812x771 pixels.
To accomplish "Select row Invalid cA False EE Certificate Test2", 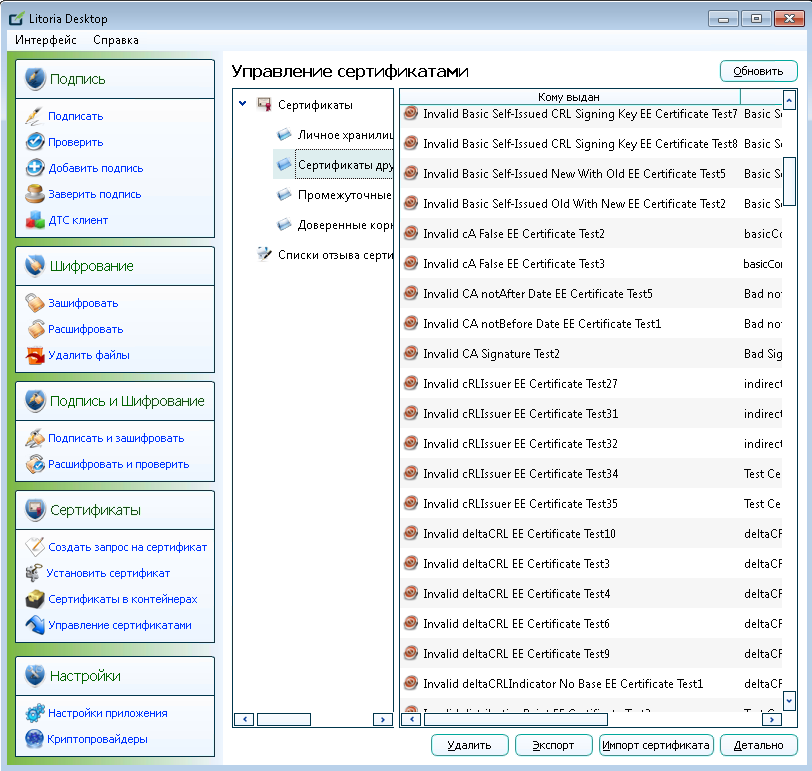I will [591, 234].
